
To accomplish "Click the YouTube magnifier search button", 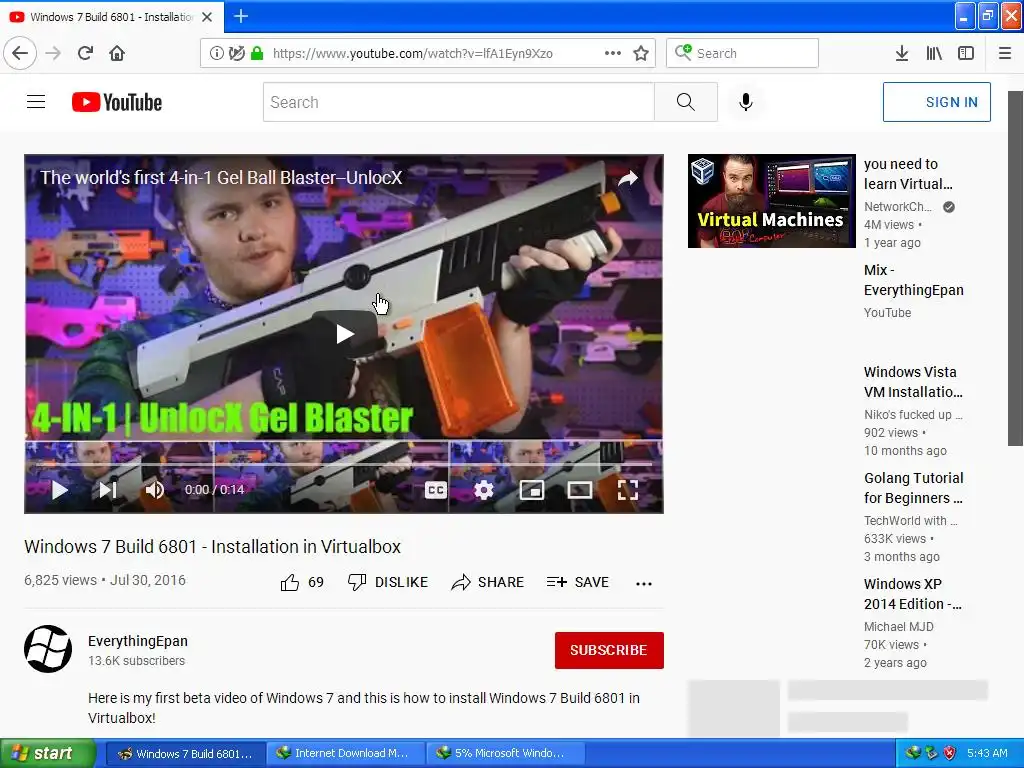I will [x=686, y=102].
